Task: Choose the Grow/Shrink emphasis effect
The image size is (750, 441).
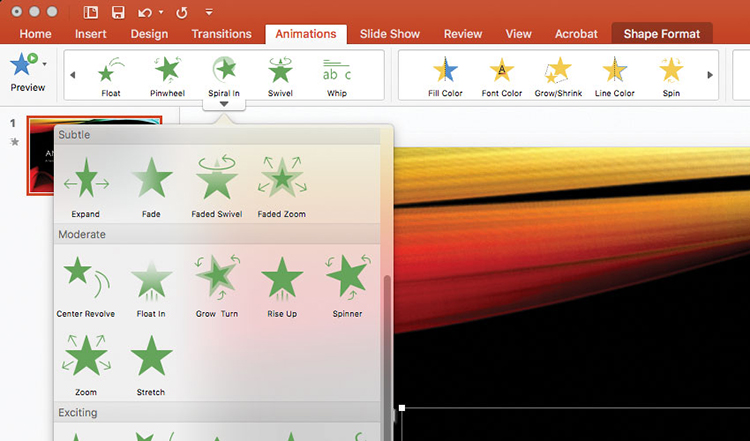Action: (x=558, y=76)
